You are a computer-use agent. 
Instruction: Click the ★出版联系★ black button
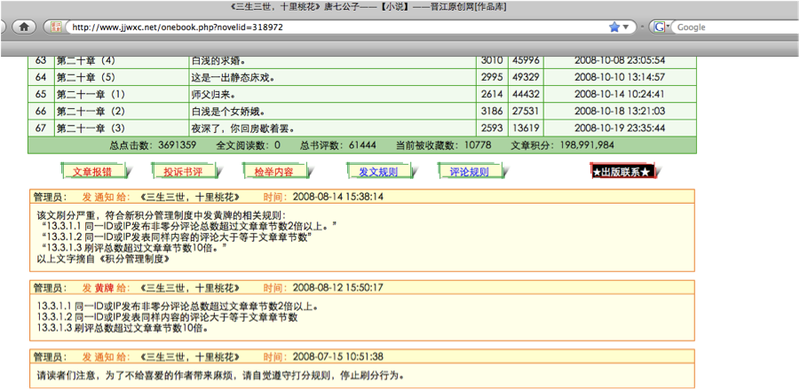point(622,172)
